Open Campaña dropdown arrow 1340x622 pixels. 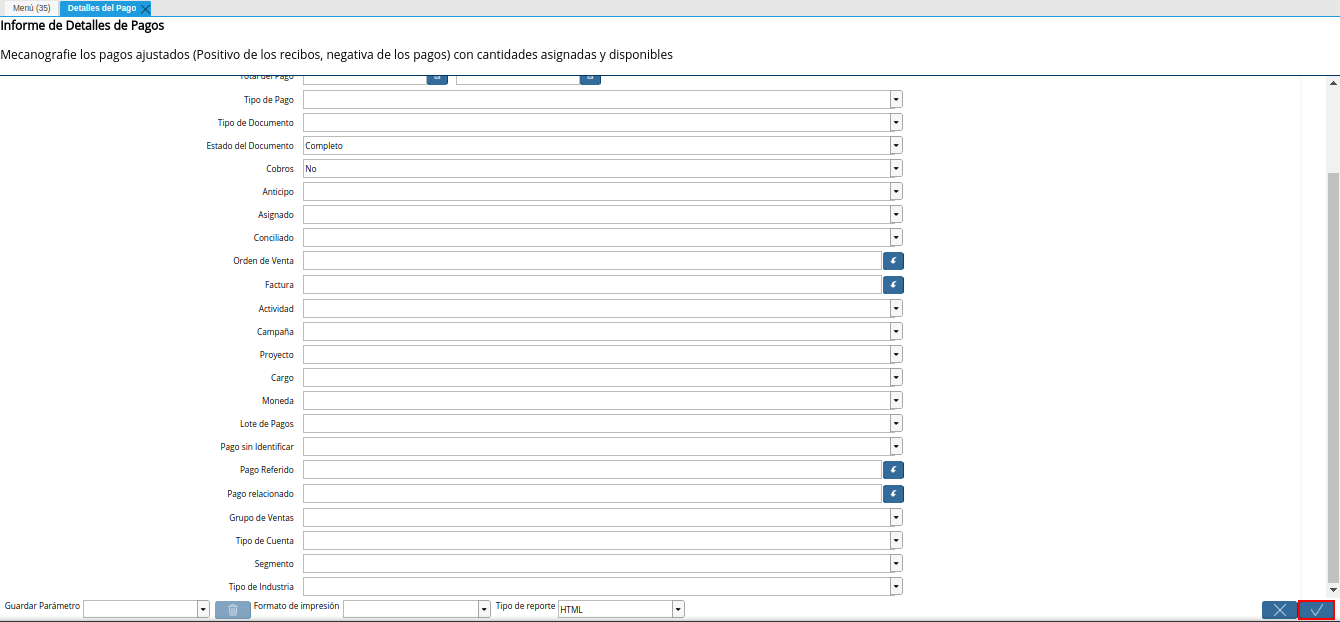click(896, 332)
